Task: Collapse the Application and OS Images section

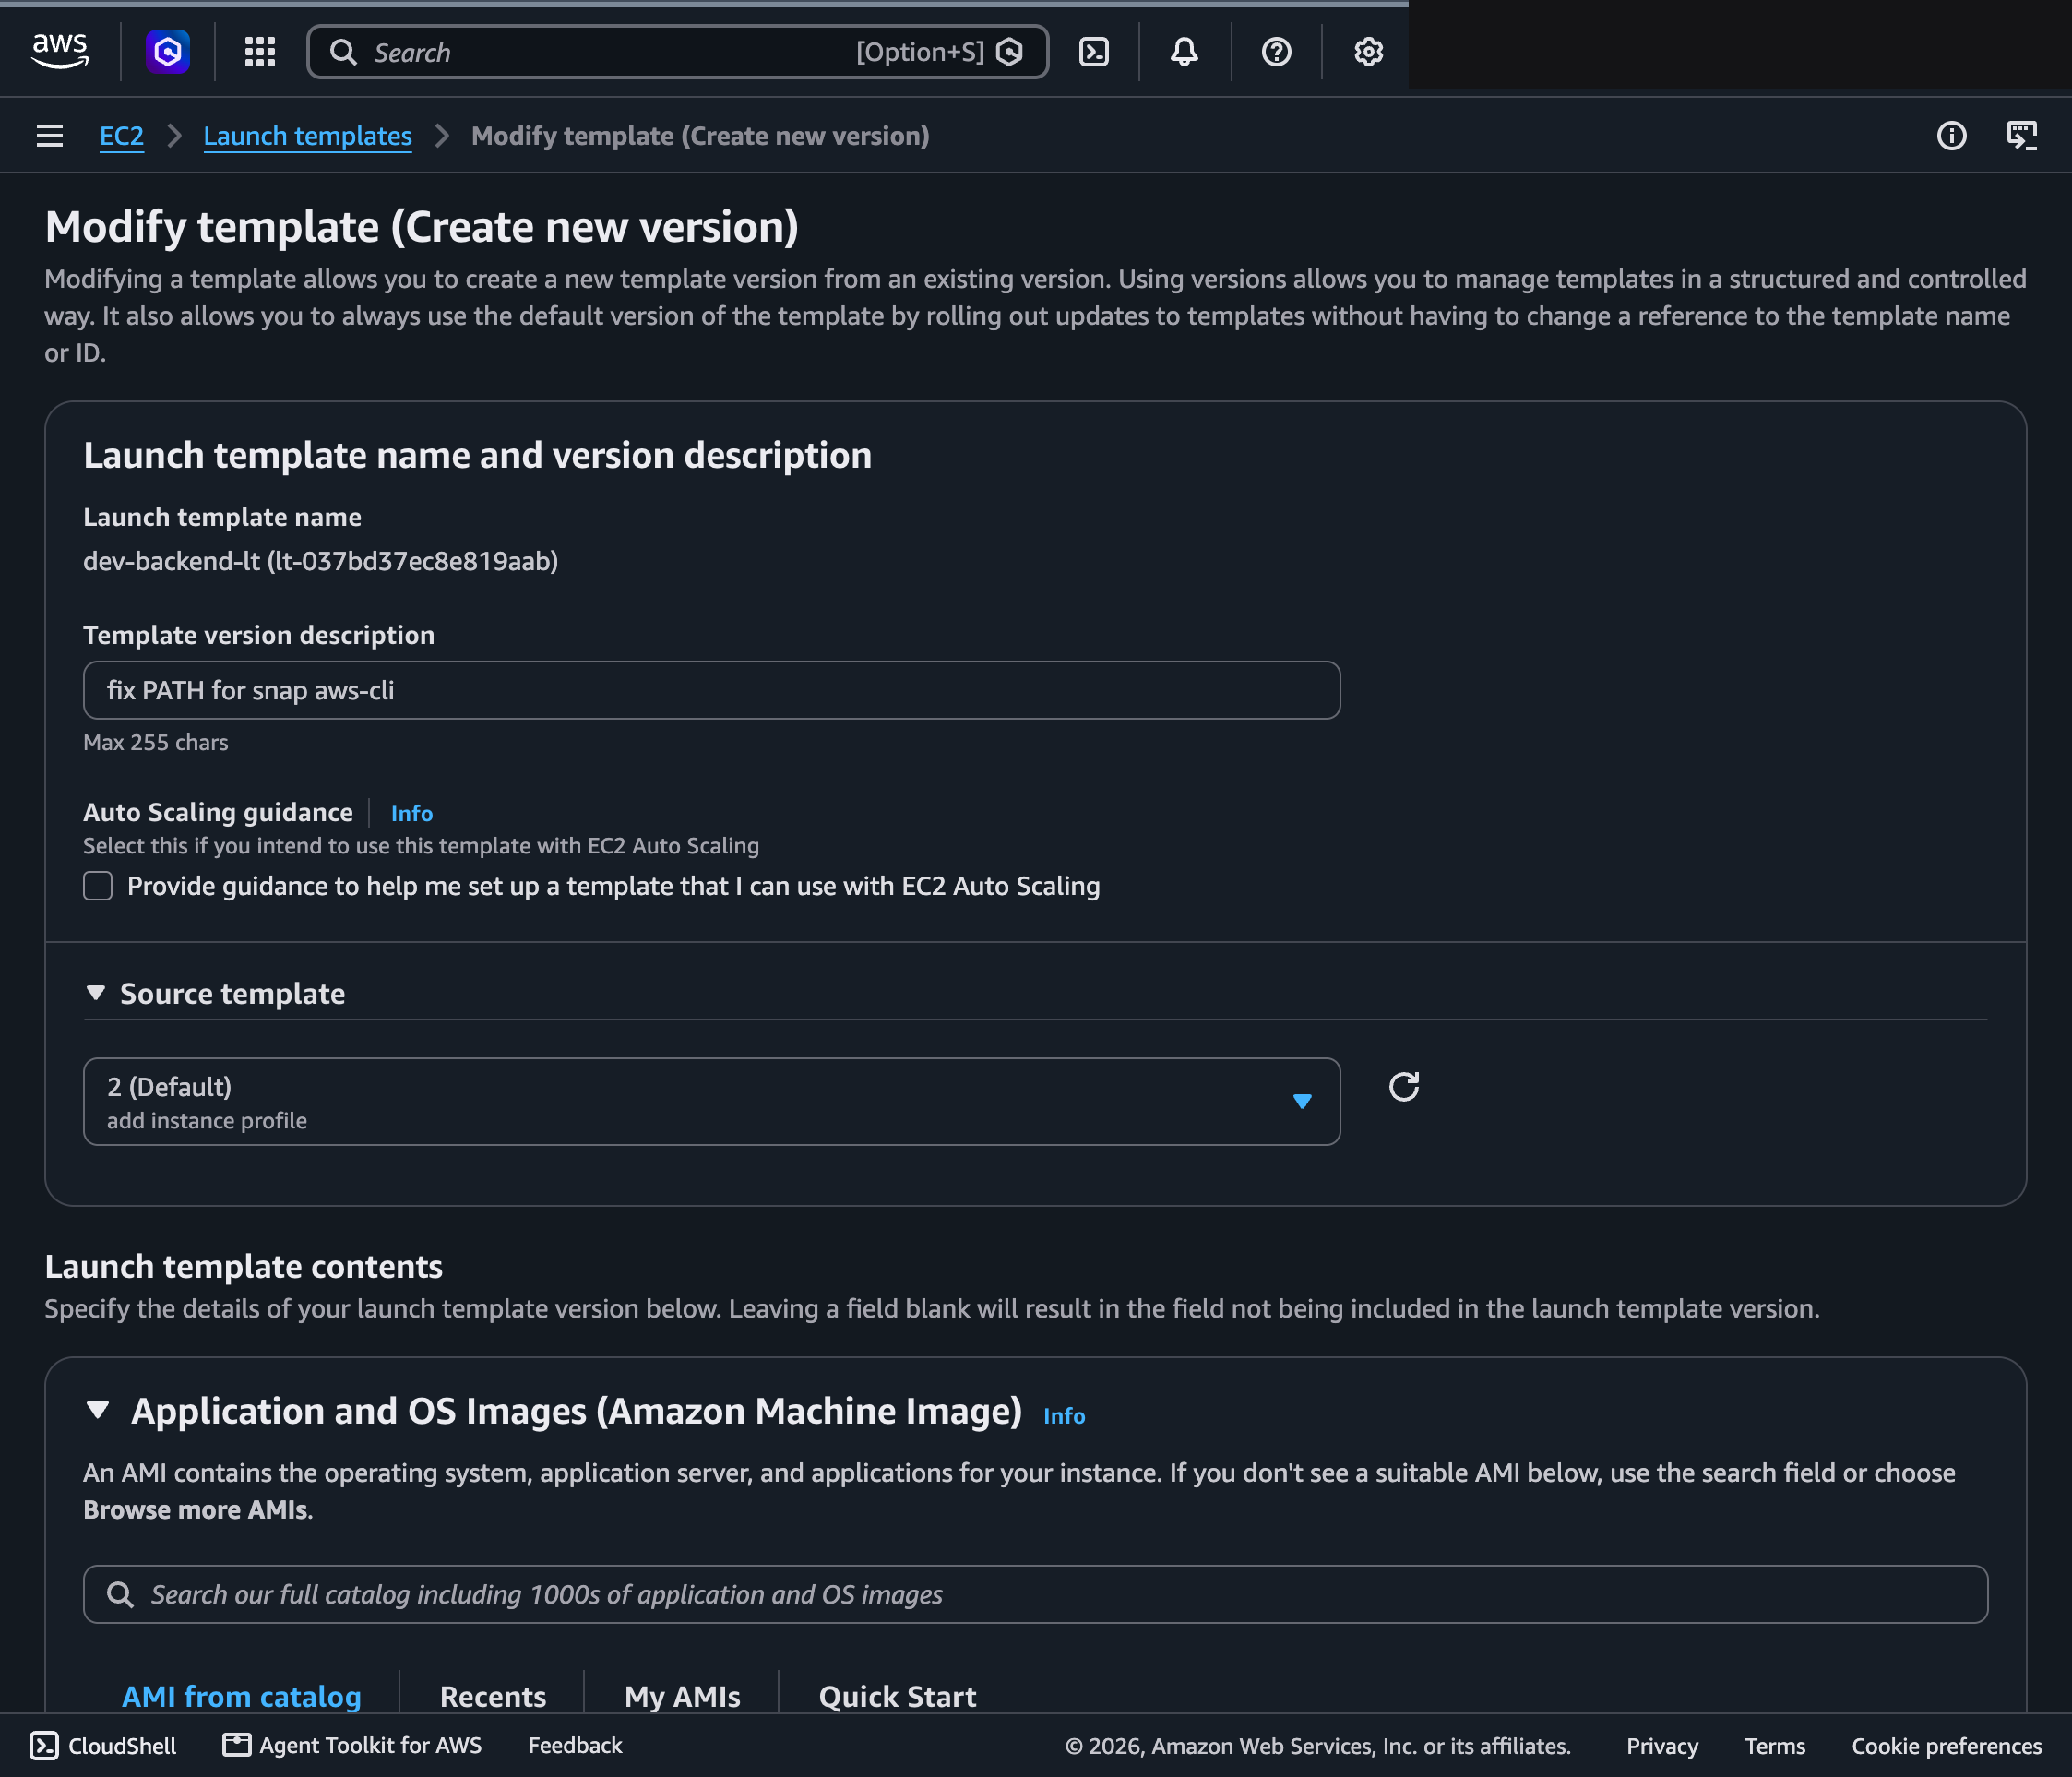Action: (98, 1410)
